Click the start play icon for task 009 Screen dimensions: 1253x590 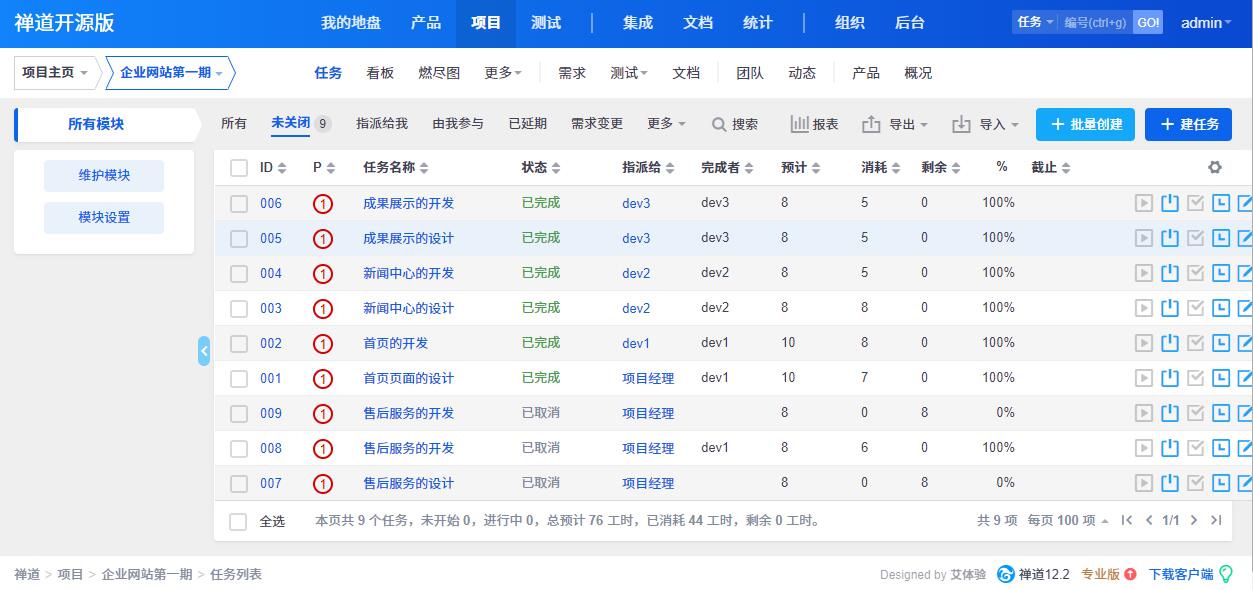tap(1144, 413)
